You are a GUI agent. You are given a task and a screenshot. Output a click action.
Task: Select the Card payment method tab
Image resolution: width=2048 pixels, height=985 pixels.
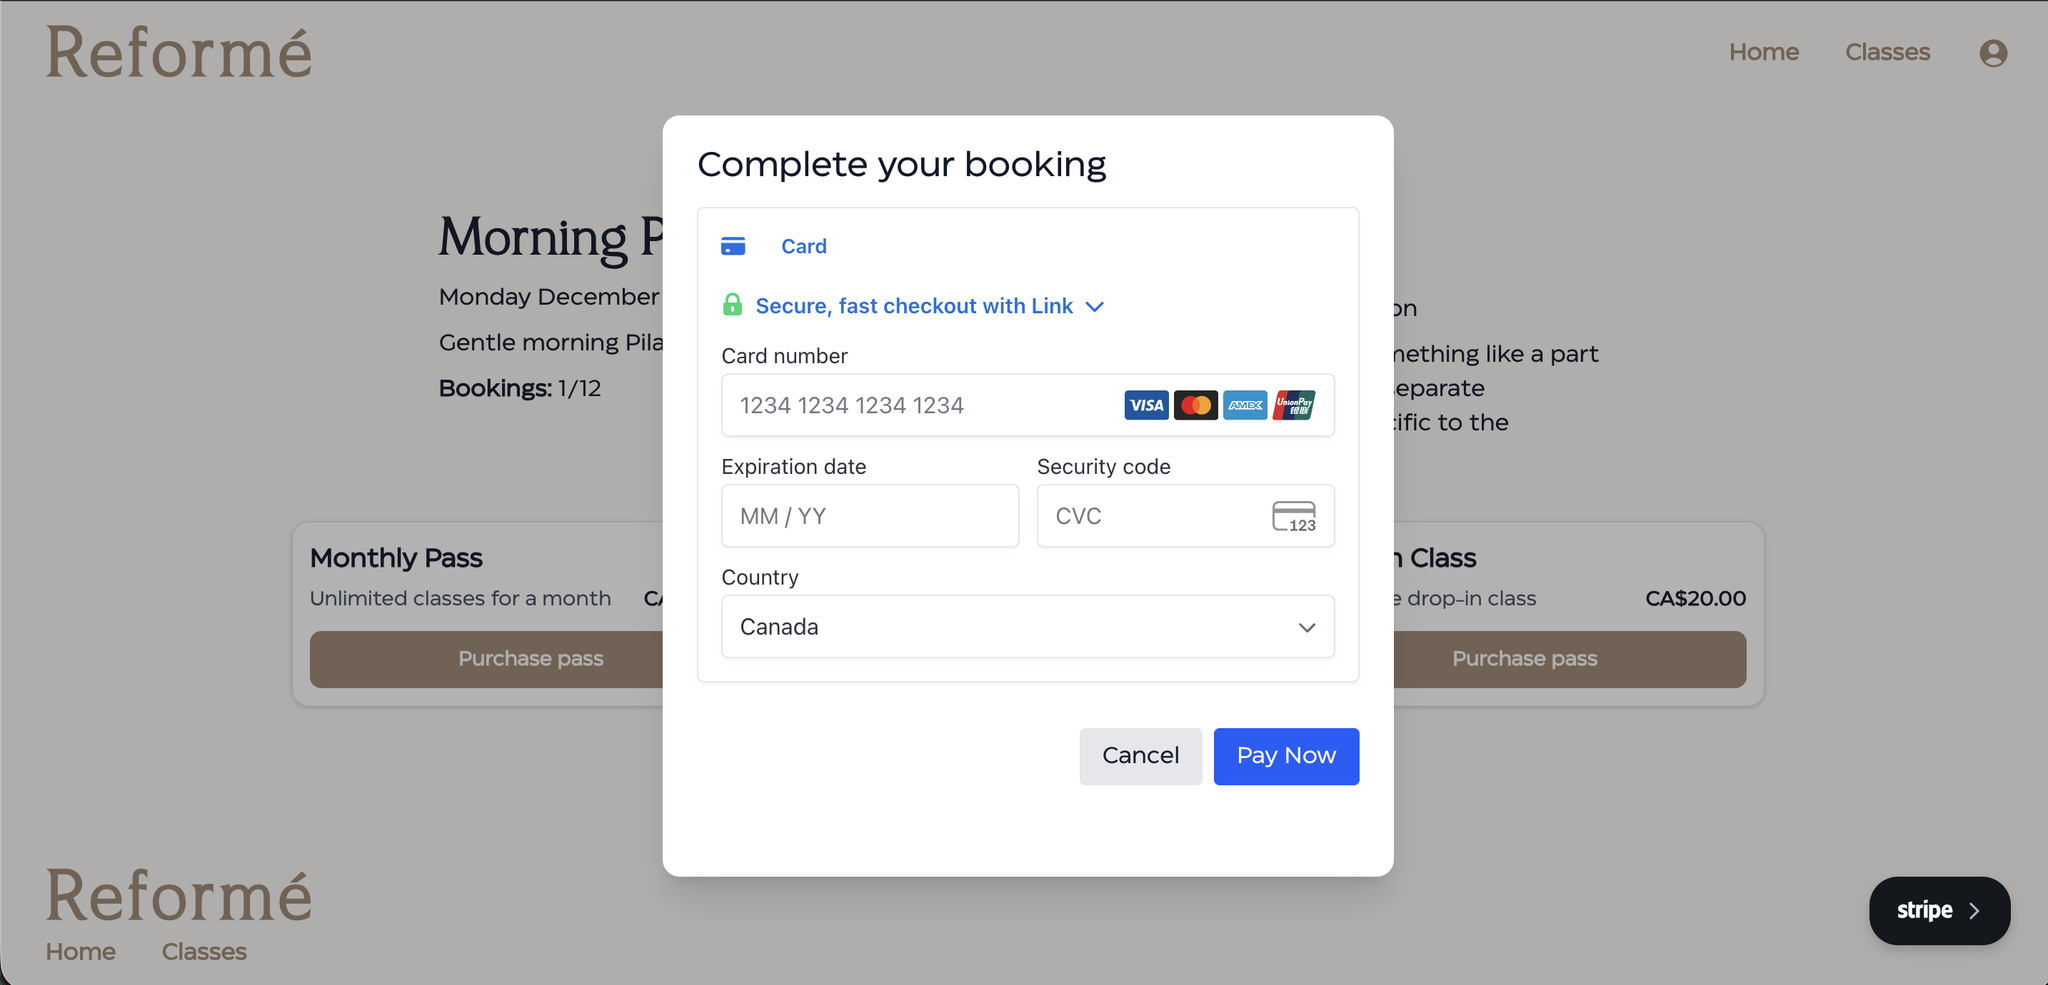(803, 246)
